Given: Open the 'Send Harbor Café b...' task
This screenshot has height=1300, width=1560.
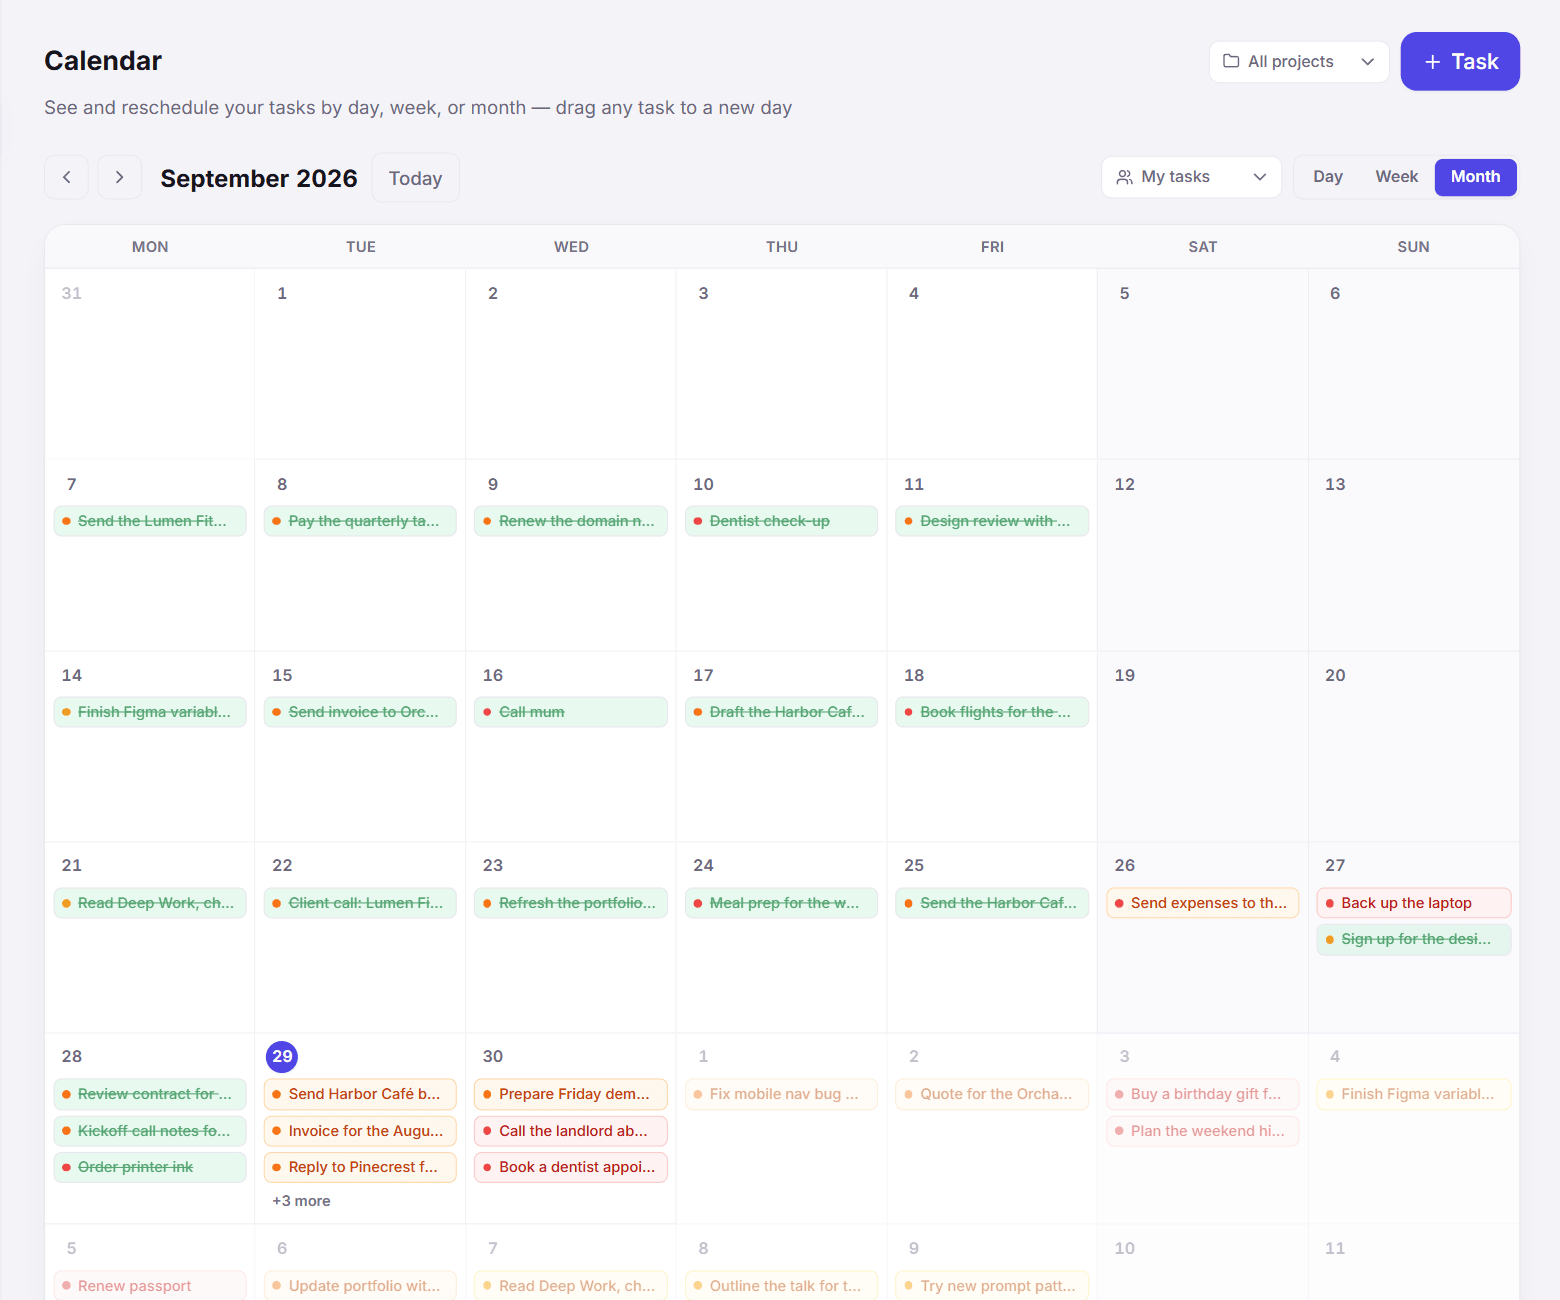Looking at the screenshot, I should coord(360,1094).
